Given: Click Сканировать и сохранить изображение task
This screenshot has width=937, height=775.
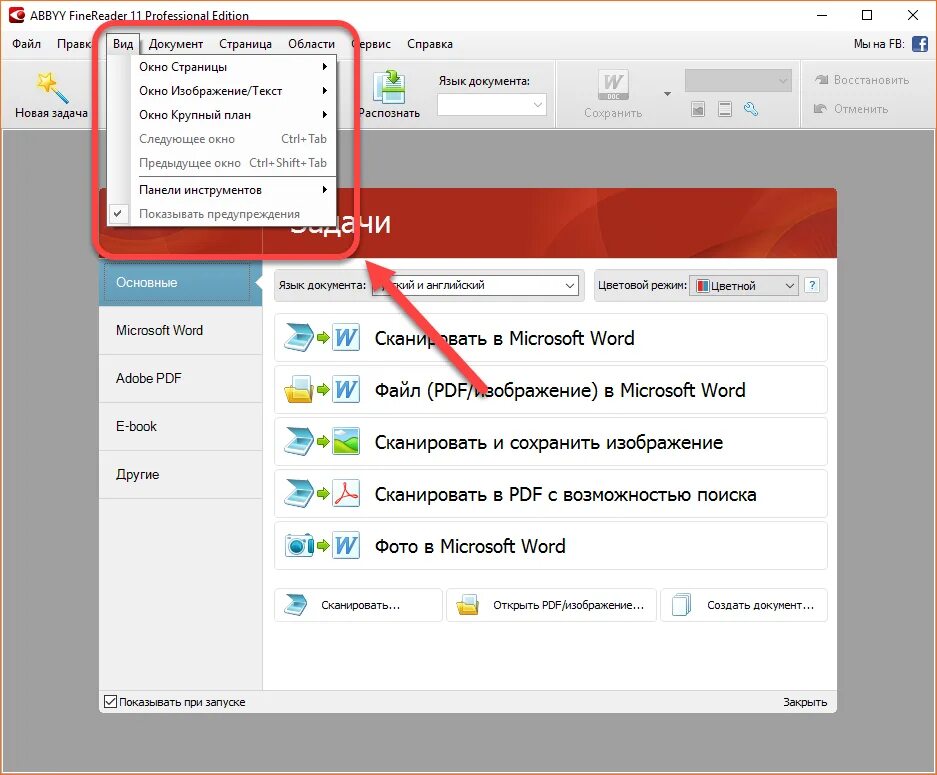Looking at the screenshot, I should point(550,442).
